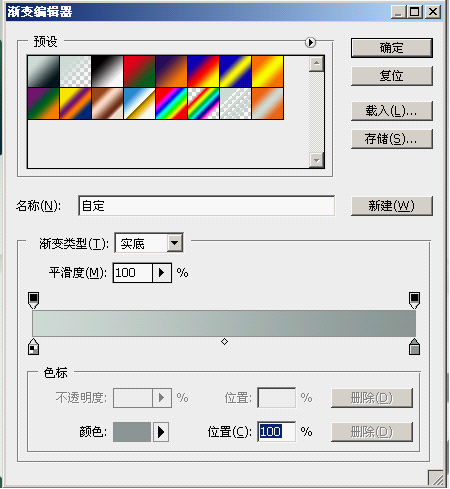Click the right opacity stop above gradient bar
Screen dimensions: 450x489
[x=414, y=300]
